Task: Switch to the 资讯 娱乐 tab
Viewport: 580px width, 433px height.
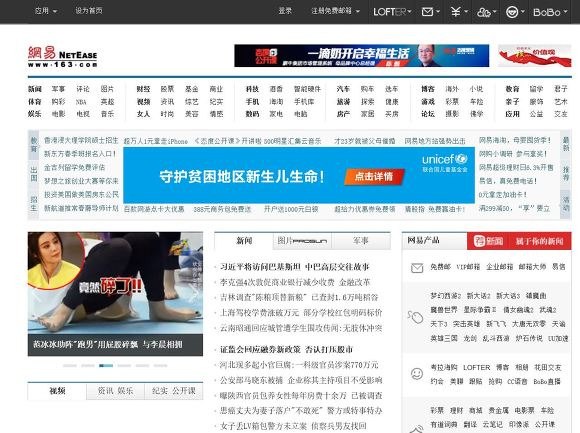Action: 115,391
